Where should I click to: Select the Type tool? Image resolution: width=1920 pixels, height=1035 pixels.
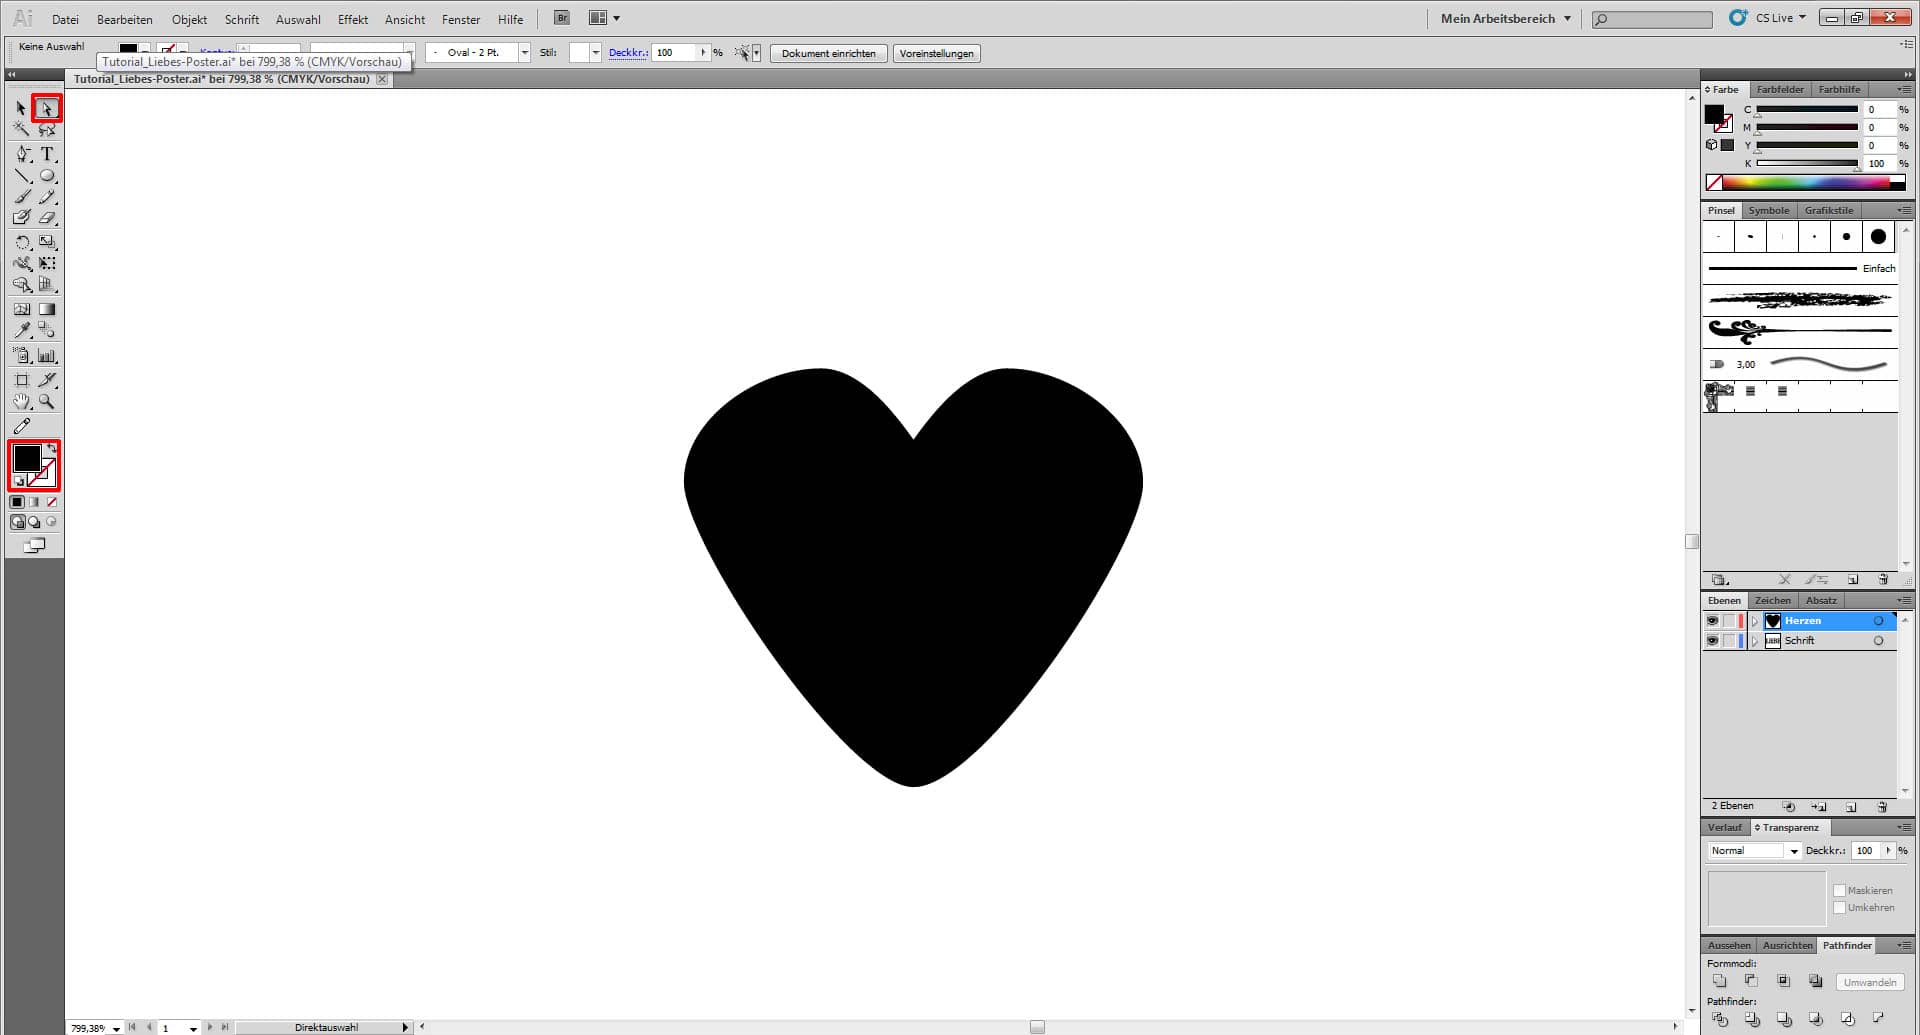pyautogui.click(x=46, y=154)
